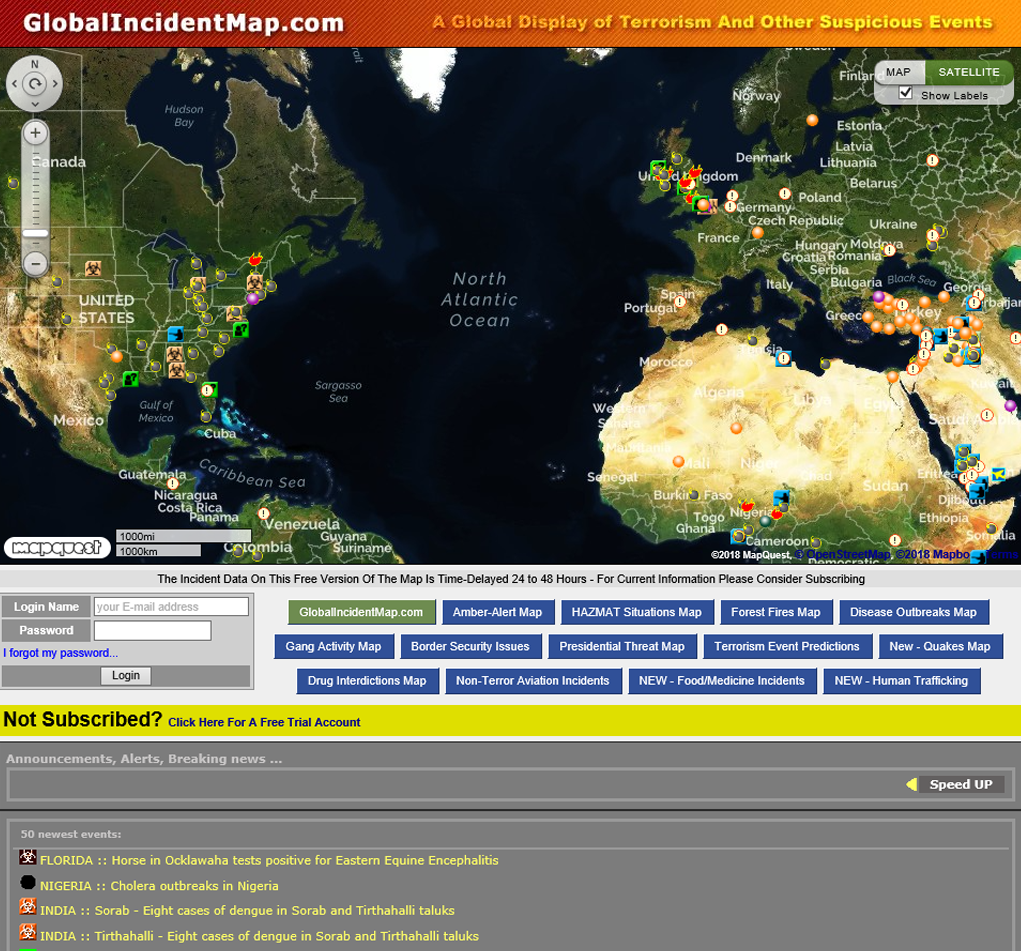The height and width of the screenshot is (951, 1021).
Task: Click the Speed UP ticker button
Action: 961,784
